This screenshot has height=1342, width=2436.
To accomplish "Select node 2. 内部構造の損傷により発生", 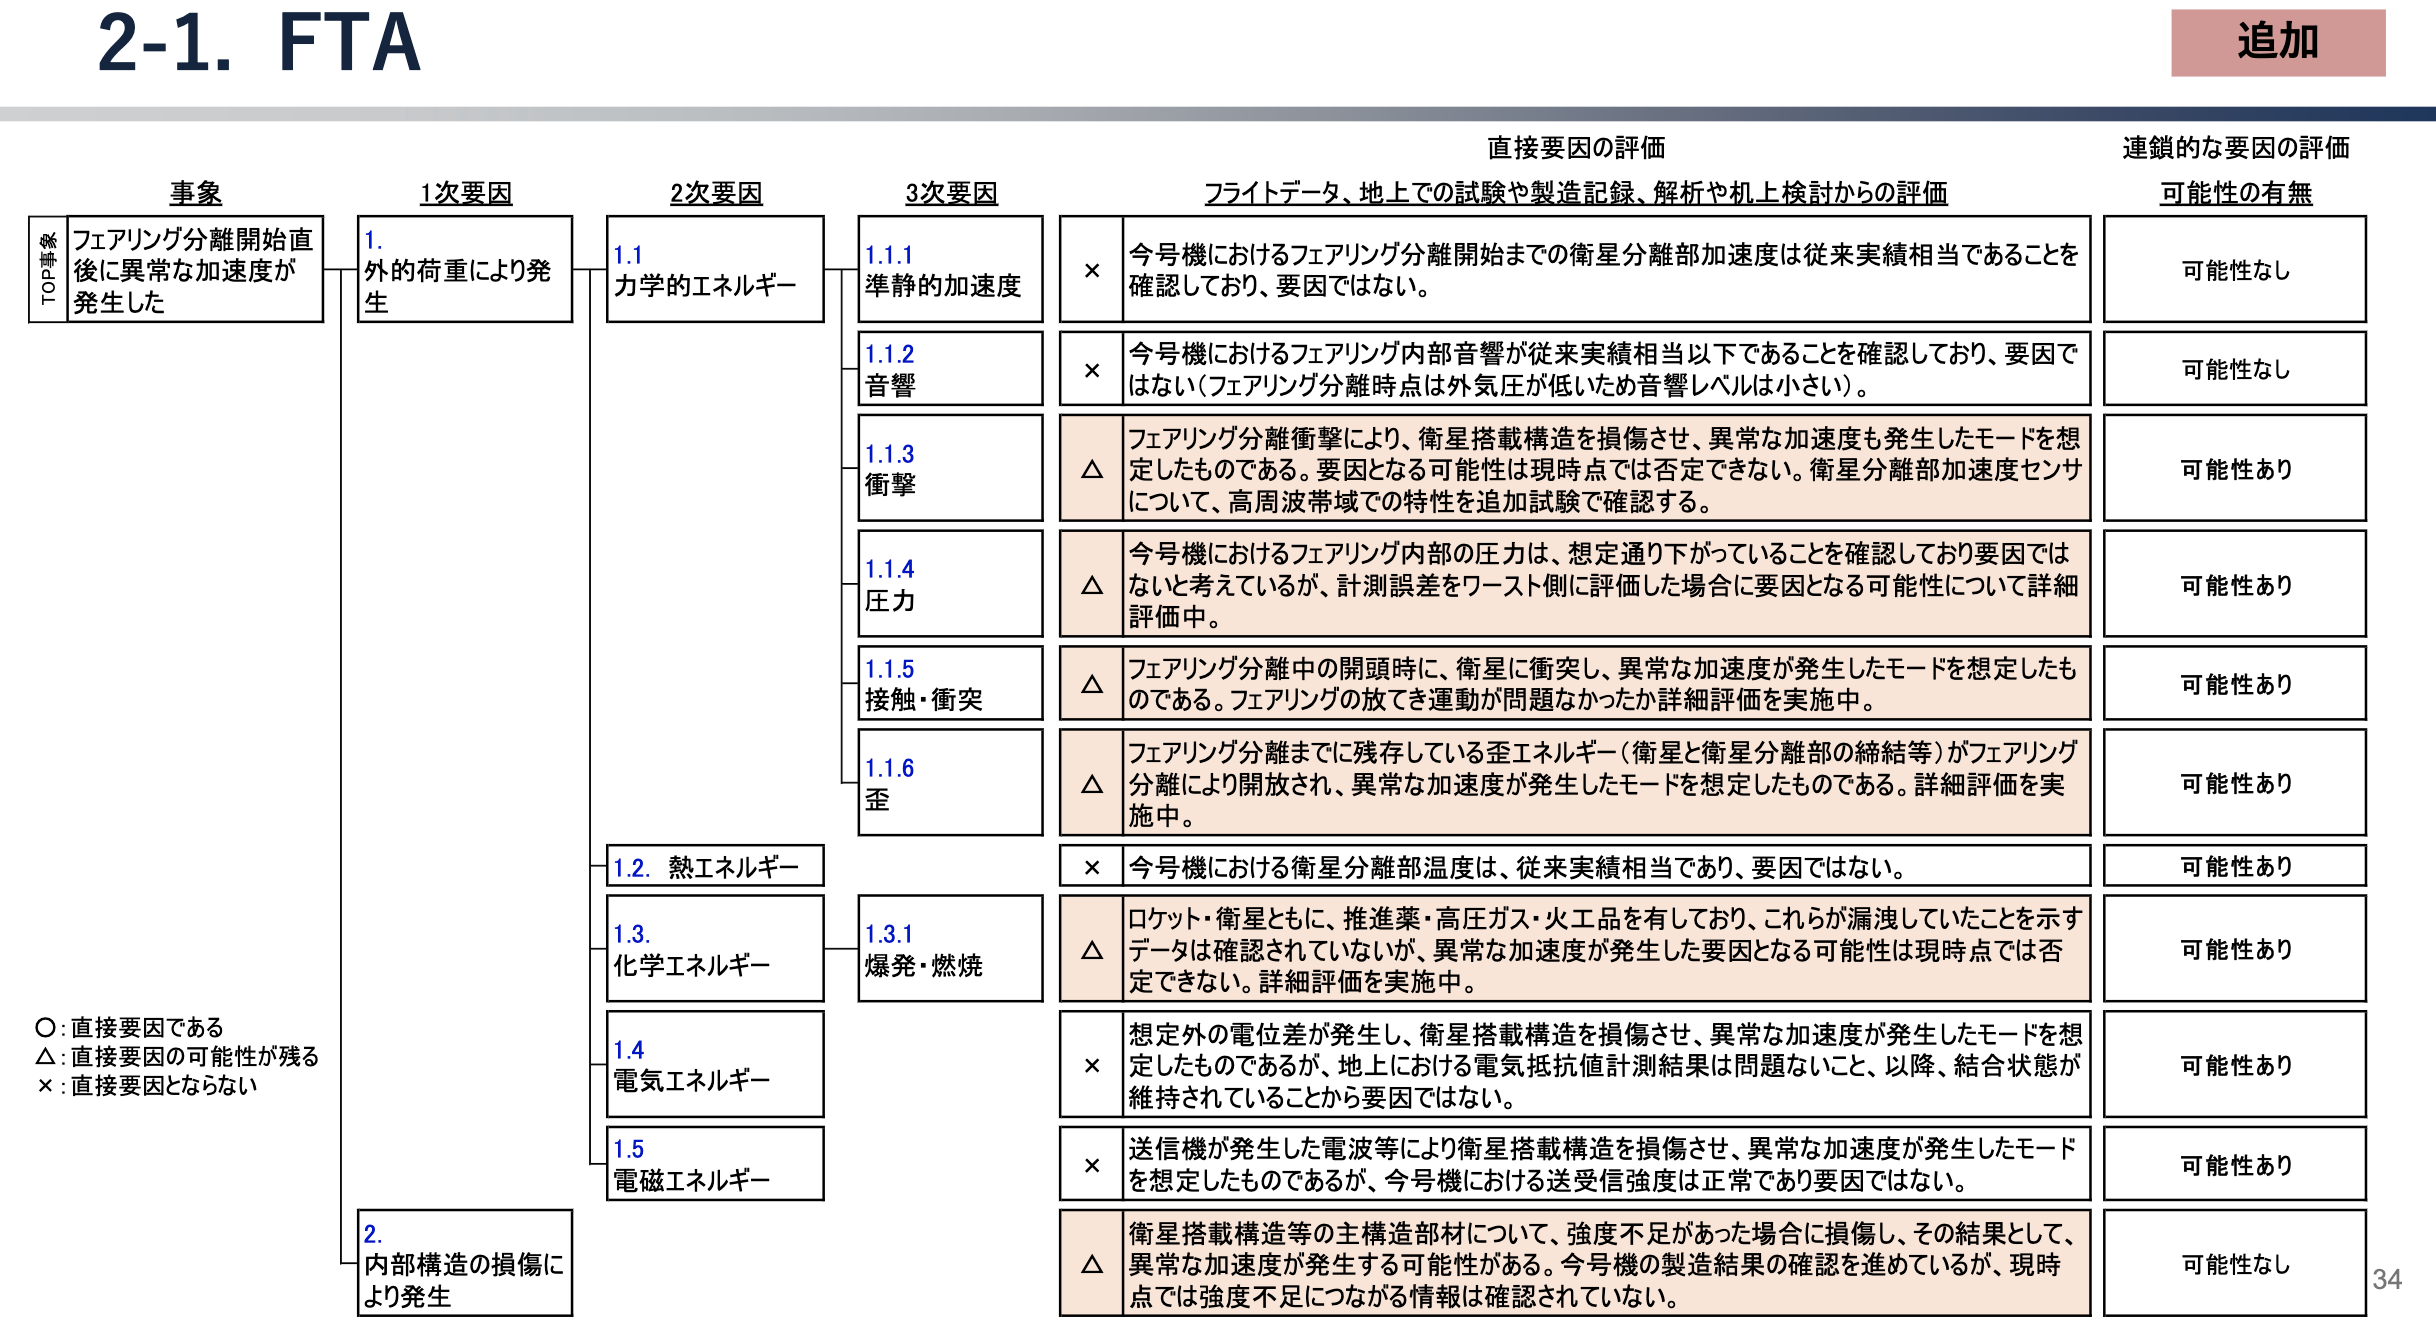I will coord(465,1264).
